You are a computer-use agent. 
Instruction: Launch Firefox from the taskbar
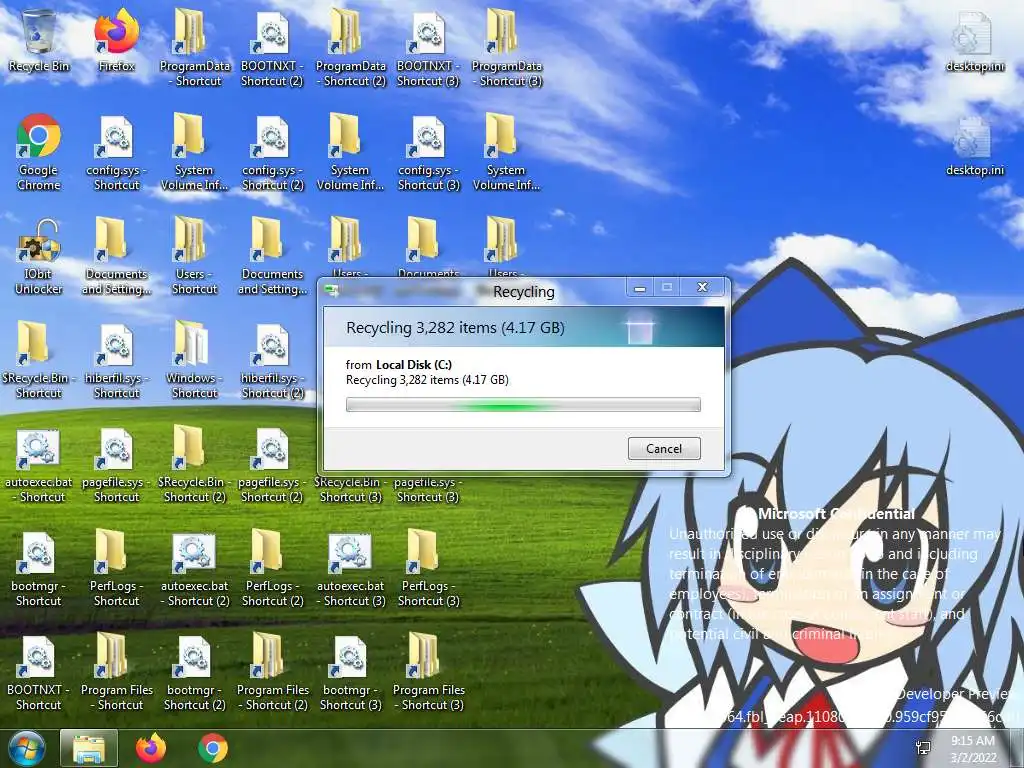click(x=151, y=748)
